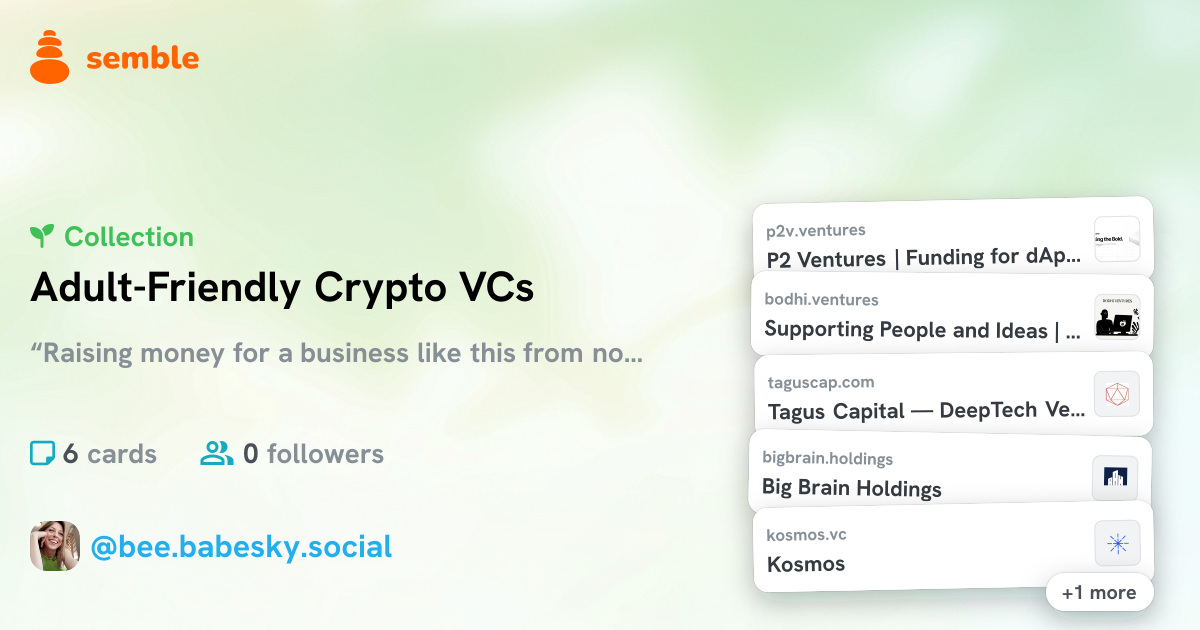Click the Semble stacked-stones logo icon
1200x630 pixels.
(50, 56)
